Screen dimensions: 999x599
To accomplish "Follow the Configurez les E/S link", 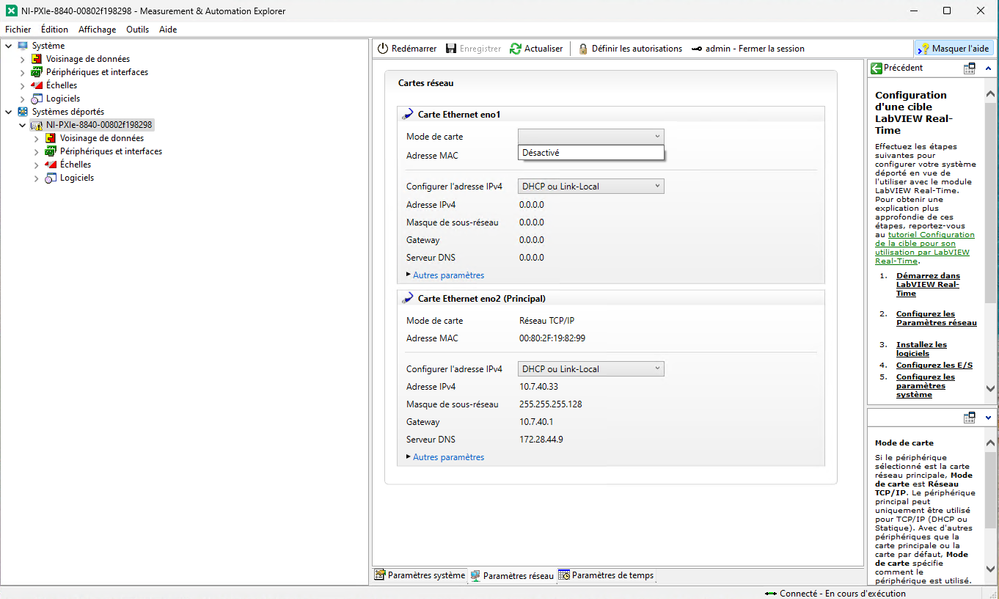I will (934, 365).
